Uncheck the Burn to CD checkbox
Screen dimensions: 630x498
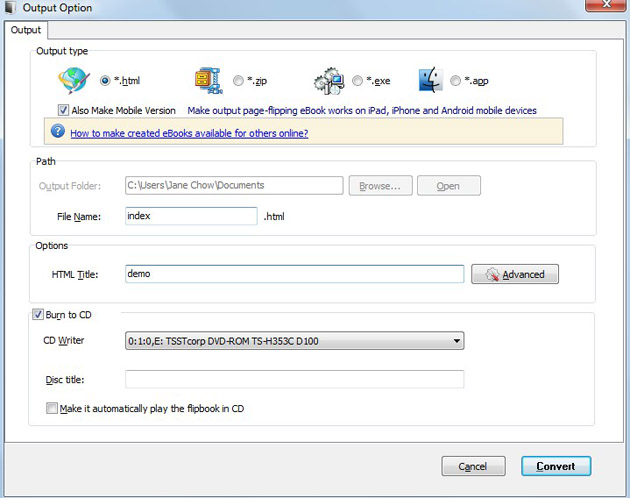[38, 314]
